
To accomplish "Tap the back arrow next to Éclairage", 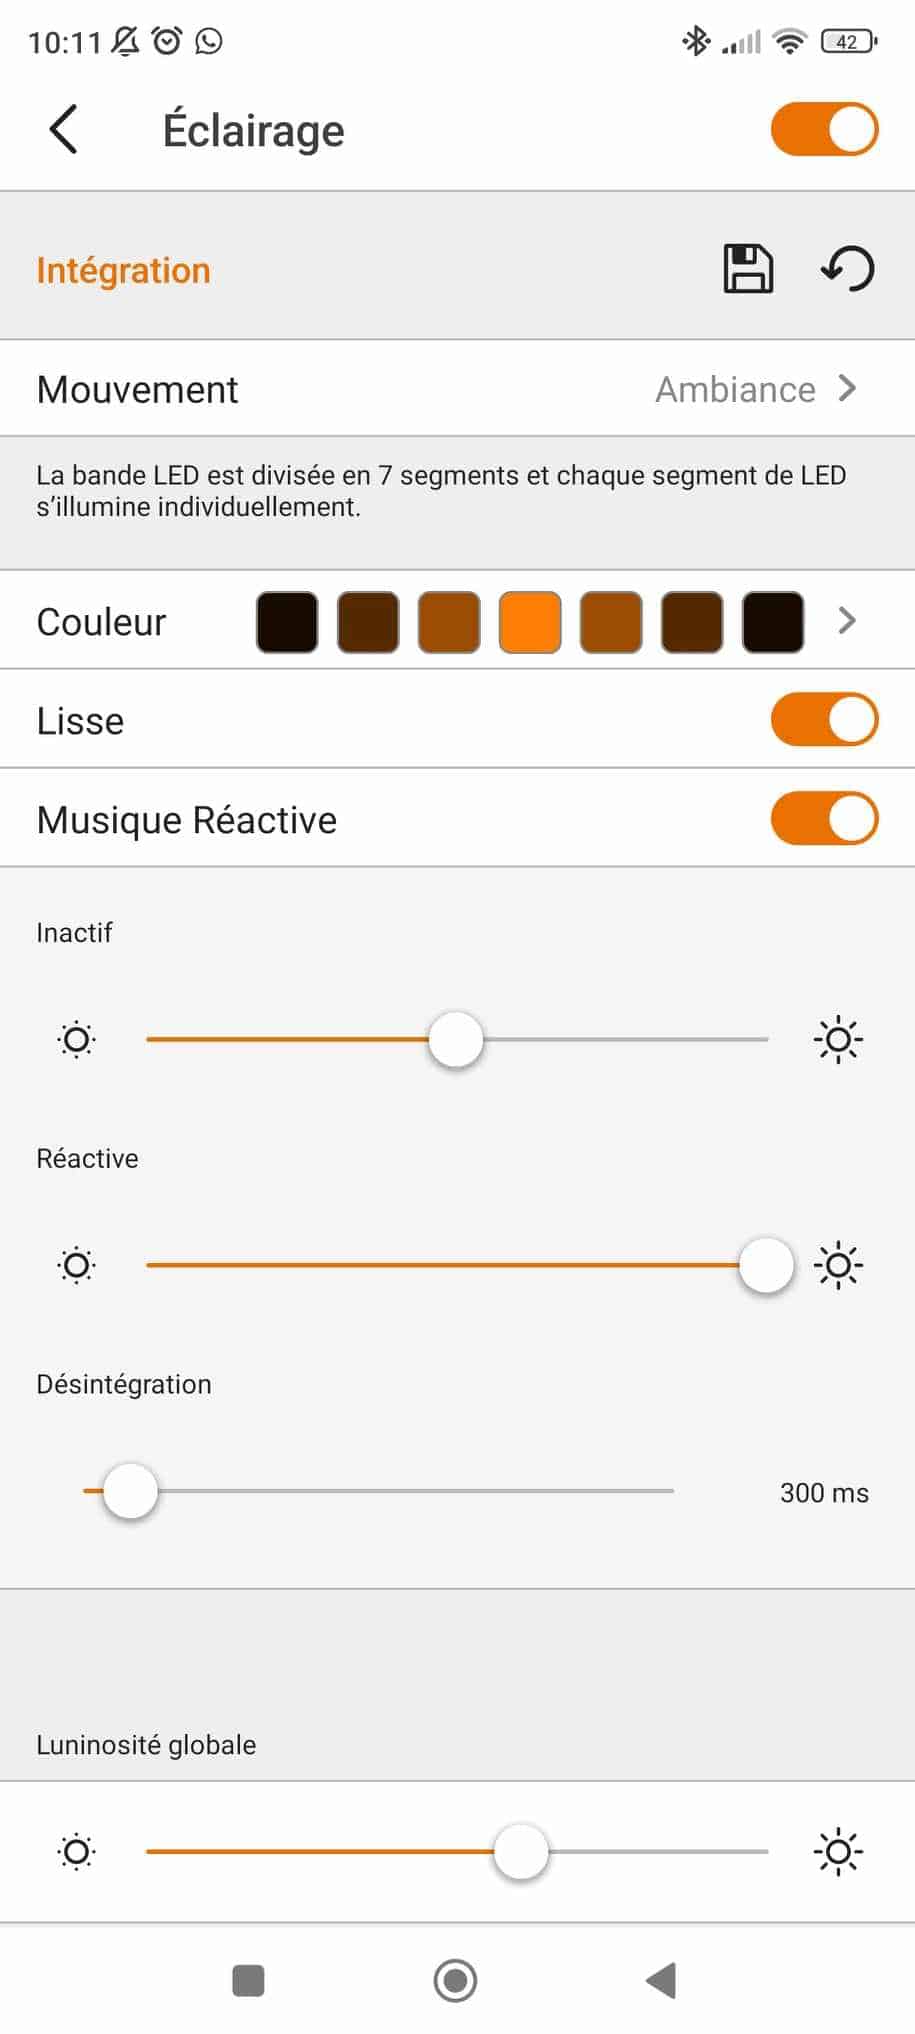I will pos(64,130).
